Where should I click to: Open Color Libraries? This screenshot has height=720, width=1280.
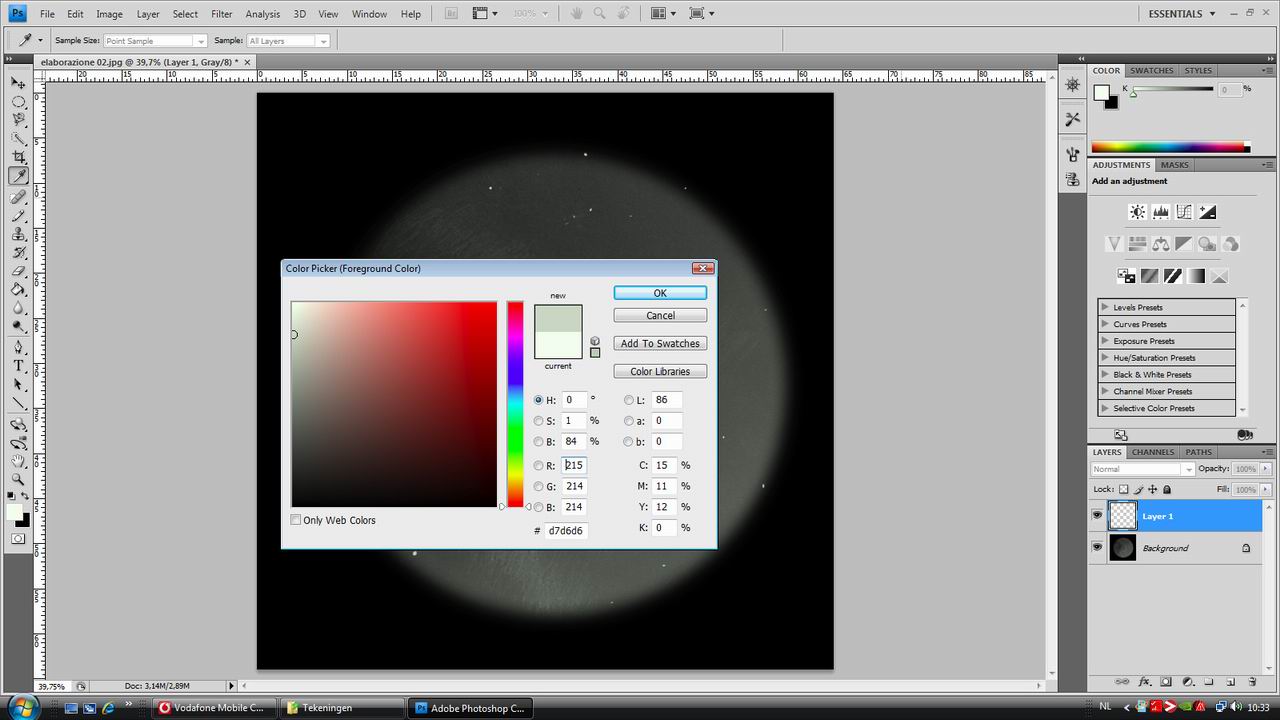(660, 371)
